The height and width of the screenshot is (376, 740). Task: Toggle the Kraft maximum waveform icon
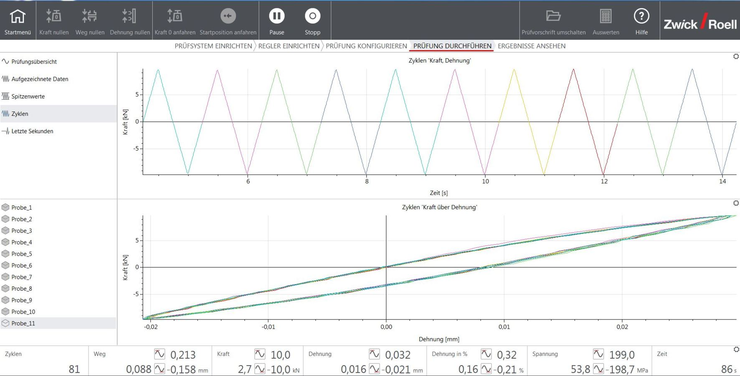coord(260,354)
